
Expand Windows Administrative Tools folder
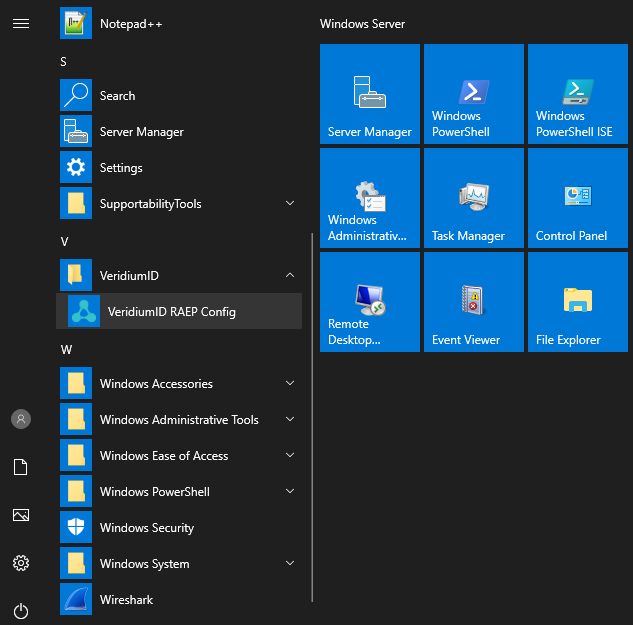tap(290, 420)
